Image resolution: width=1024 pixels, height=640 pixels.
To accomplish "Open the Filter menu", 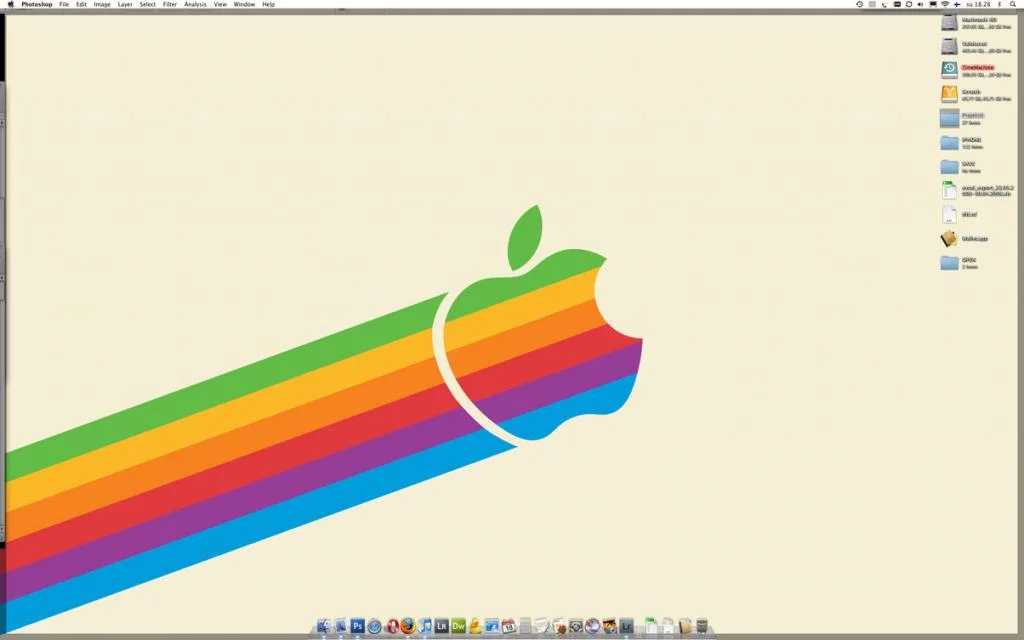I will (x=170, y=5).
